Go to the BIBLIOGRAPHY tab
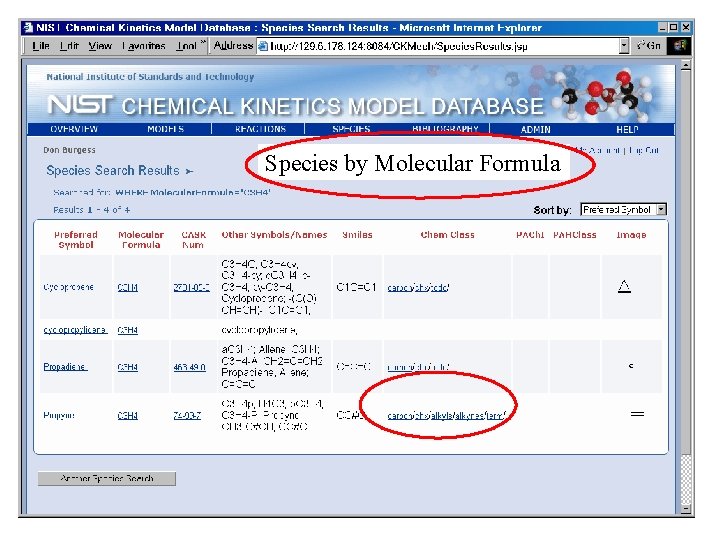 point(445,129)
